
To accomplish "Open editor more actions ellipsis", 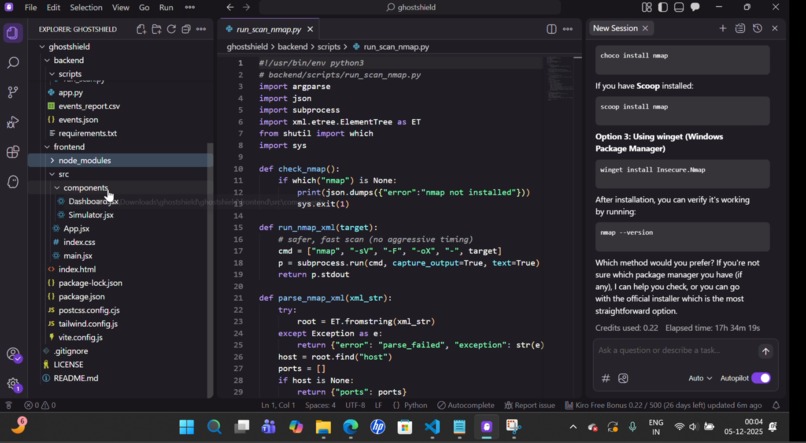I will click(567, 29).
